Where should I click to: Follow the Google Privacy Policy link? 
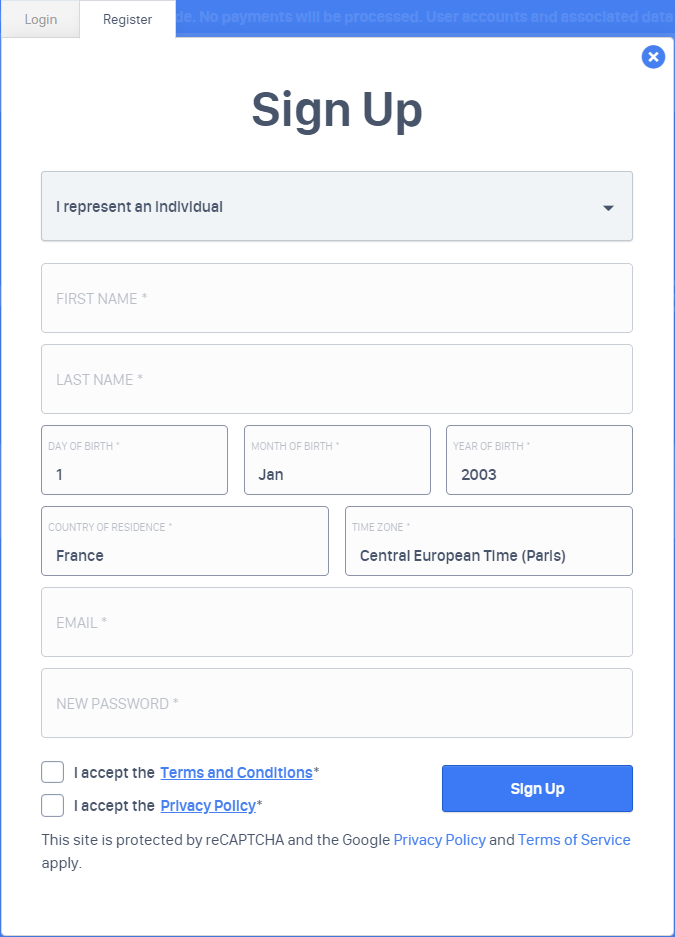(x=439, y=840)
